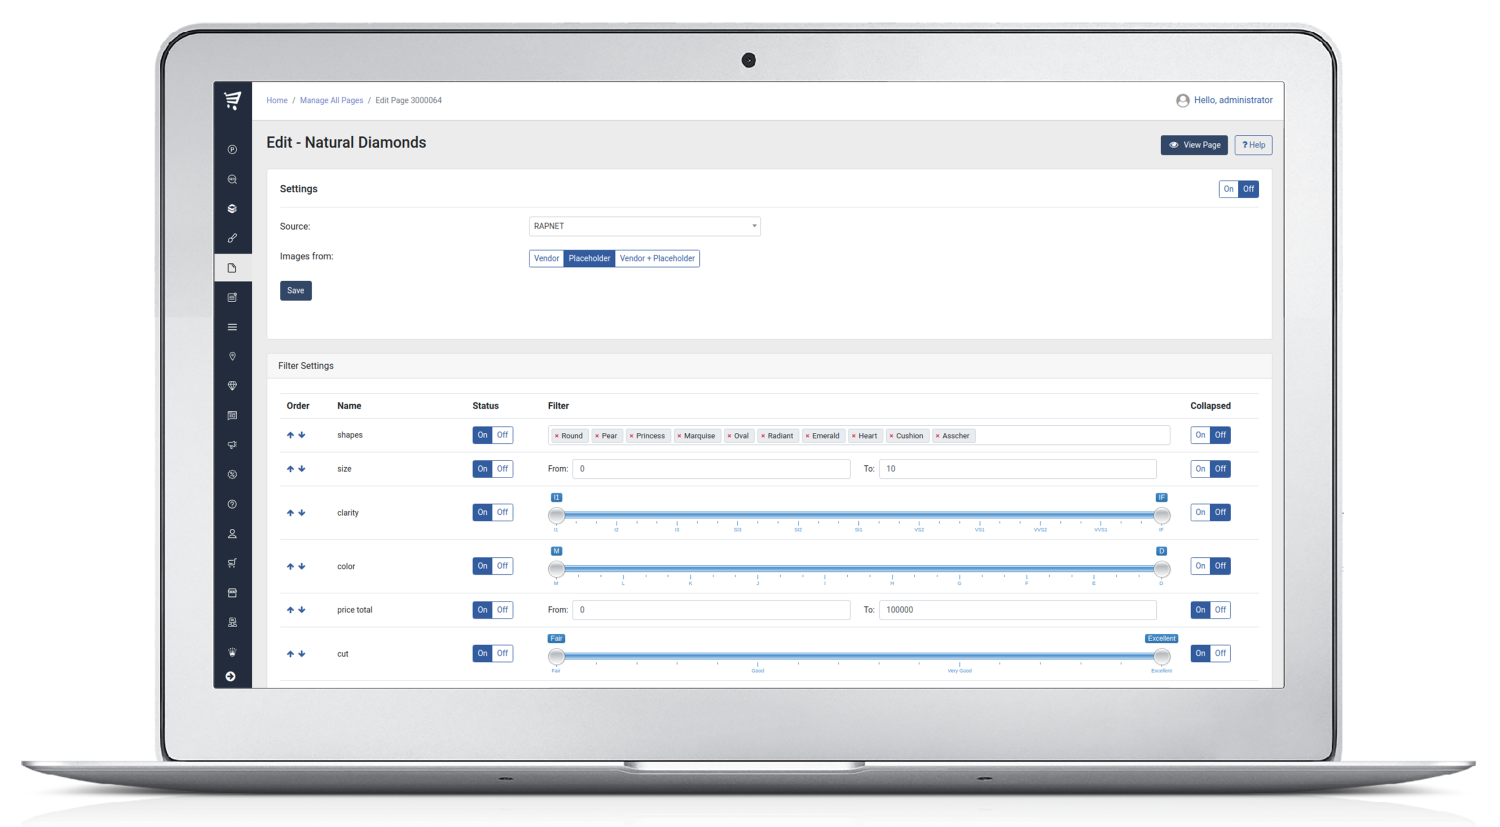Image resolution: width=1500 pixels, height=827 pixels.
Task: Open the small cart orders sidebar icon
Action: pyautogui.click(x=232, y=563)
